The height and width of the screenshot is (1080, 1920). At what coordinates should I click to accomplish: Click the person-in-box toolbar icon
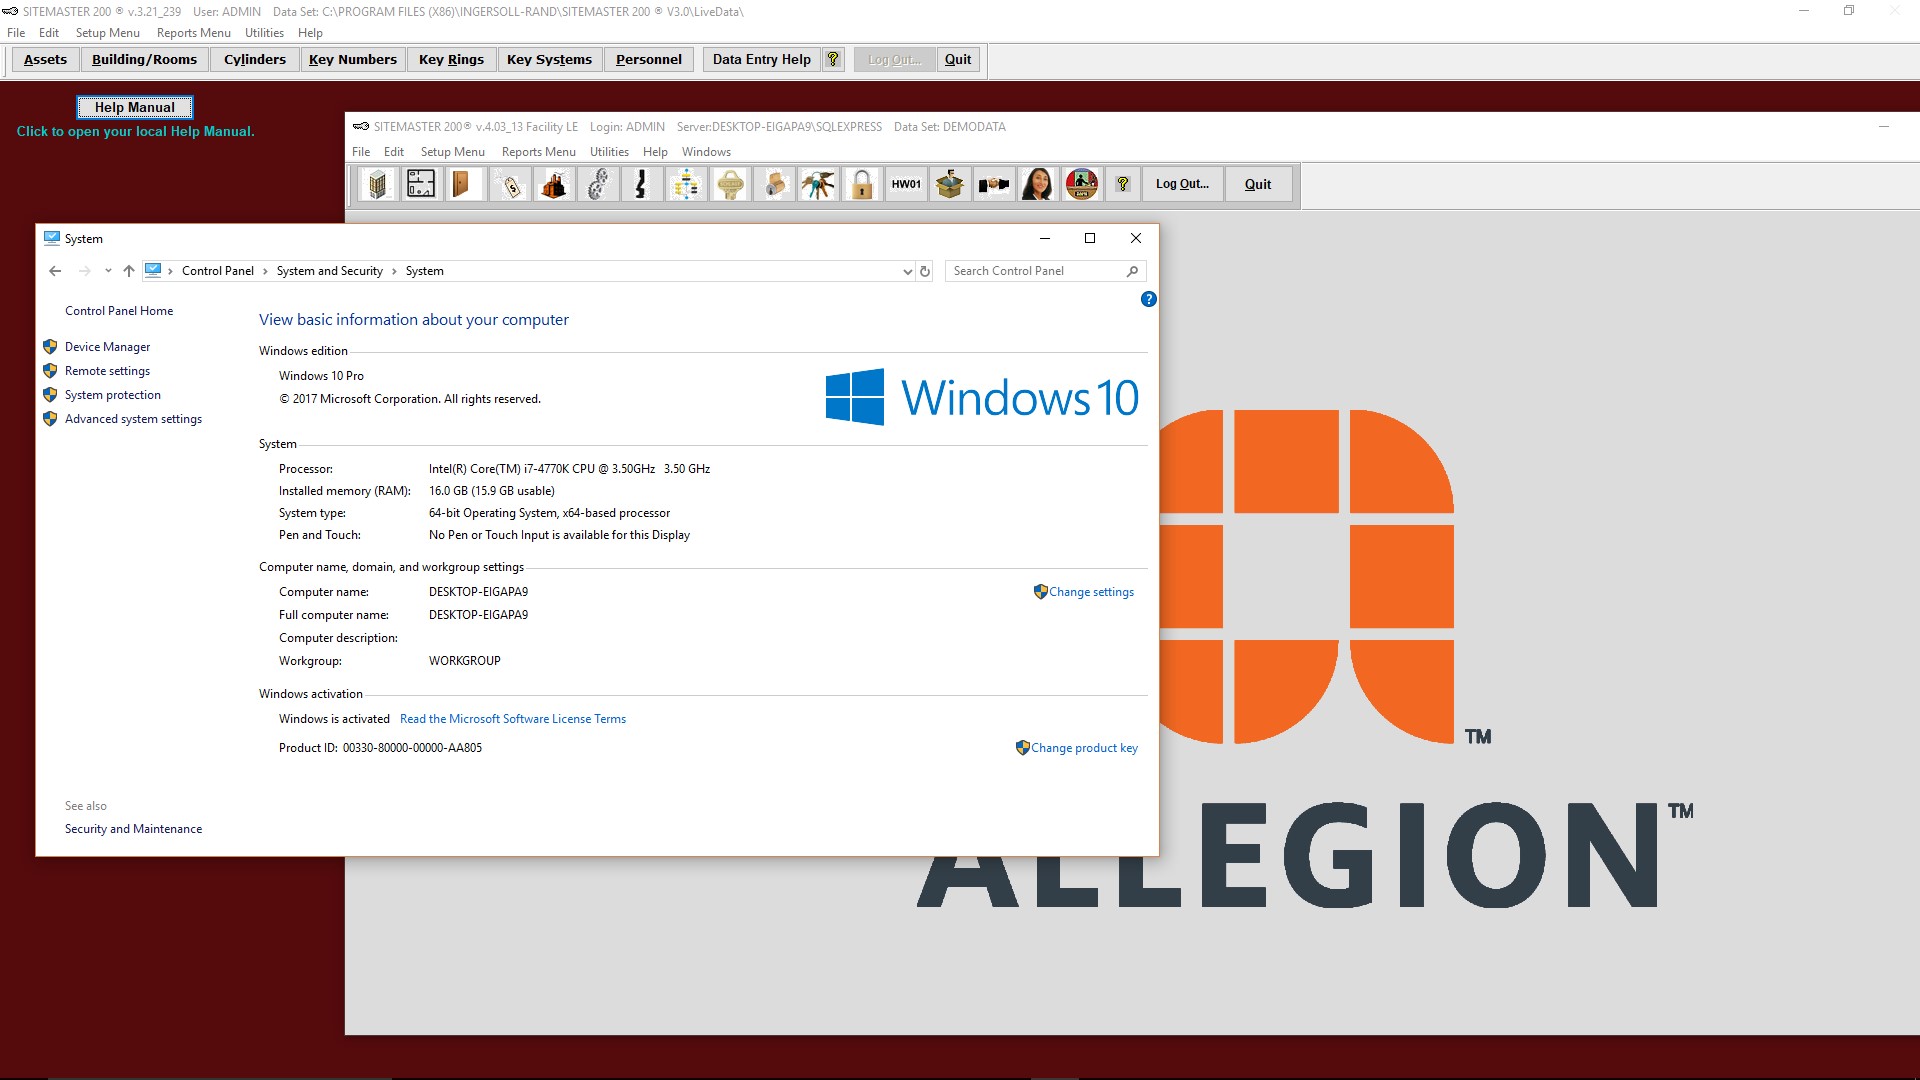[950, 184]
